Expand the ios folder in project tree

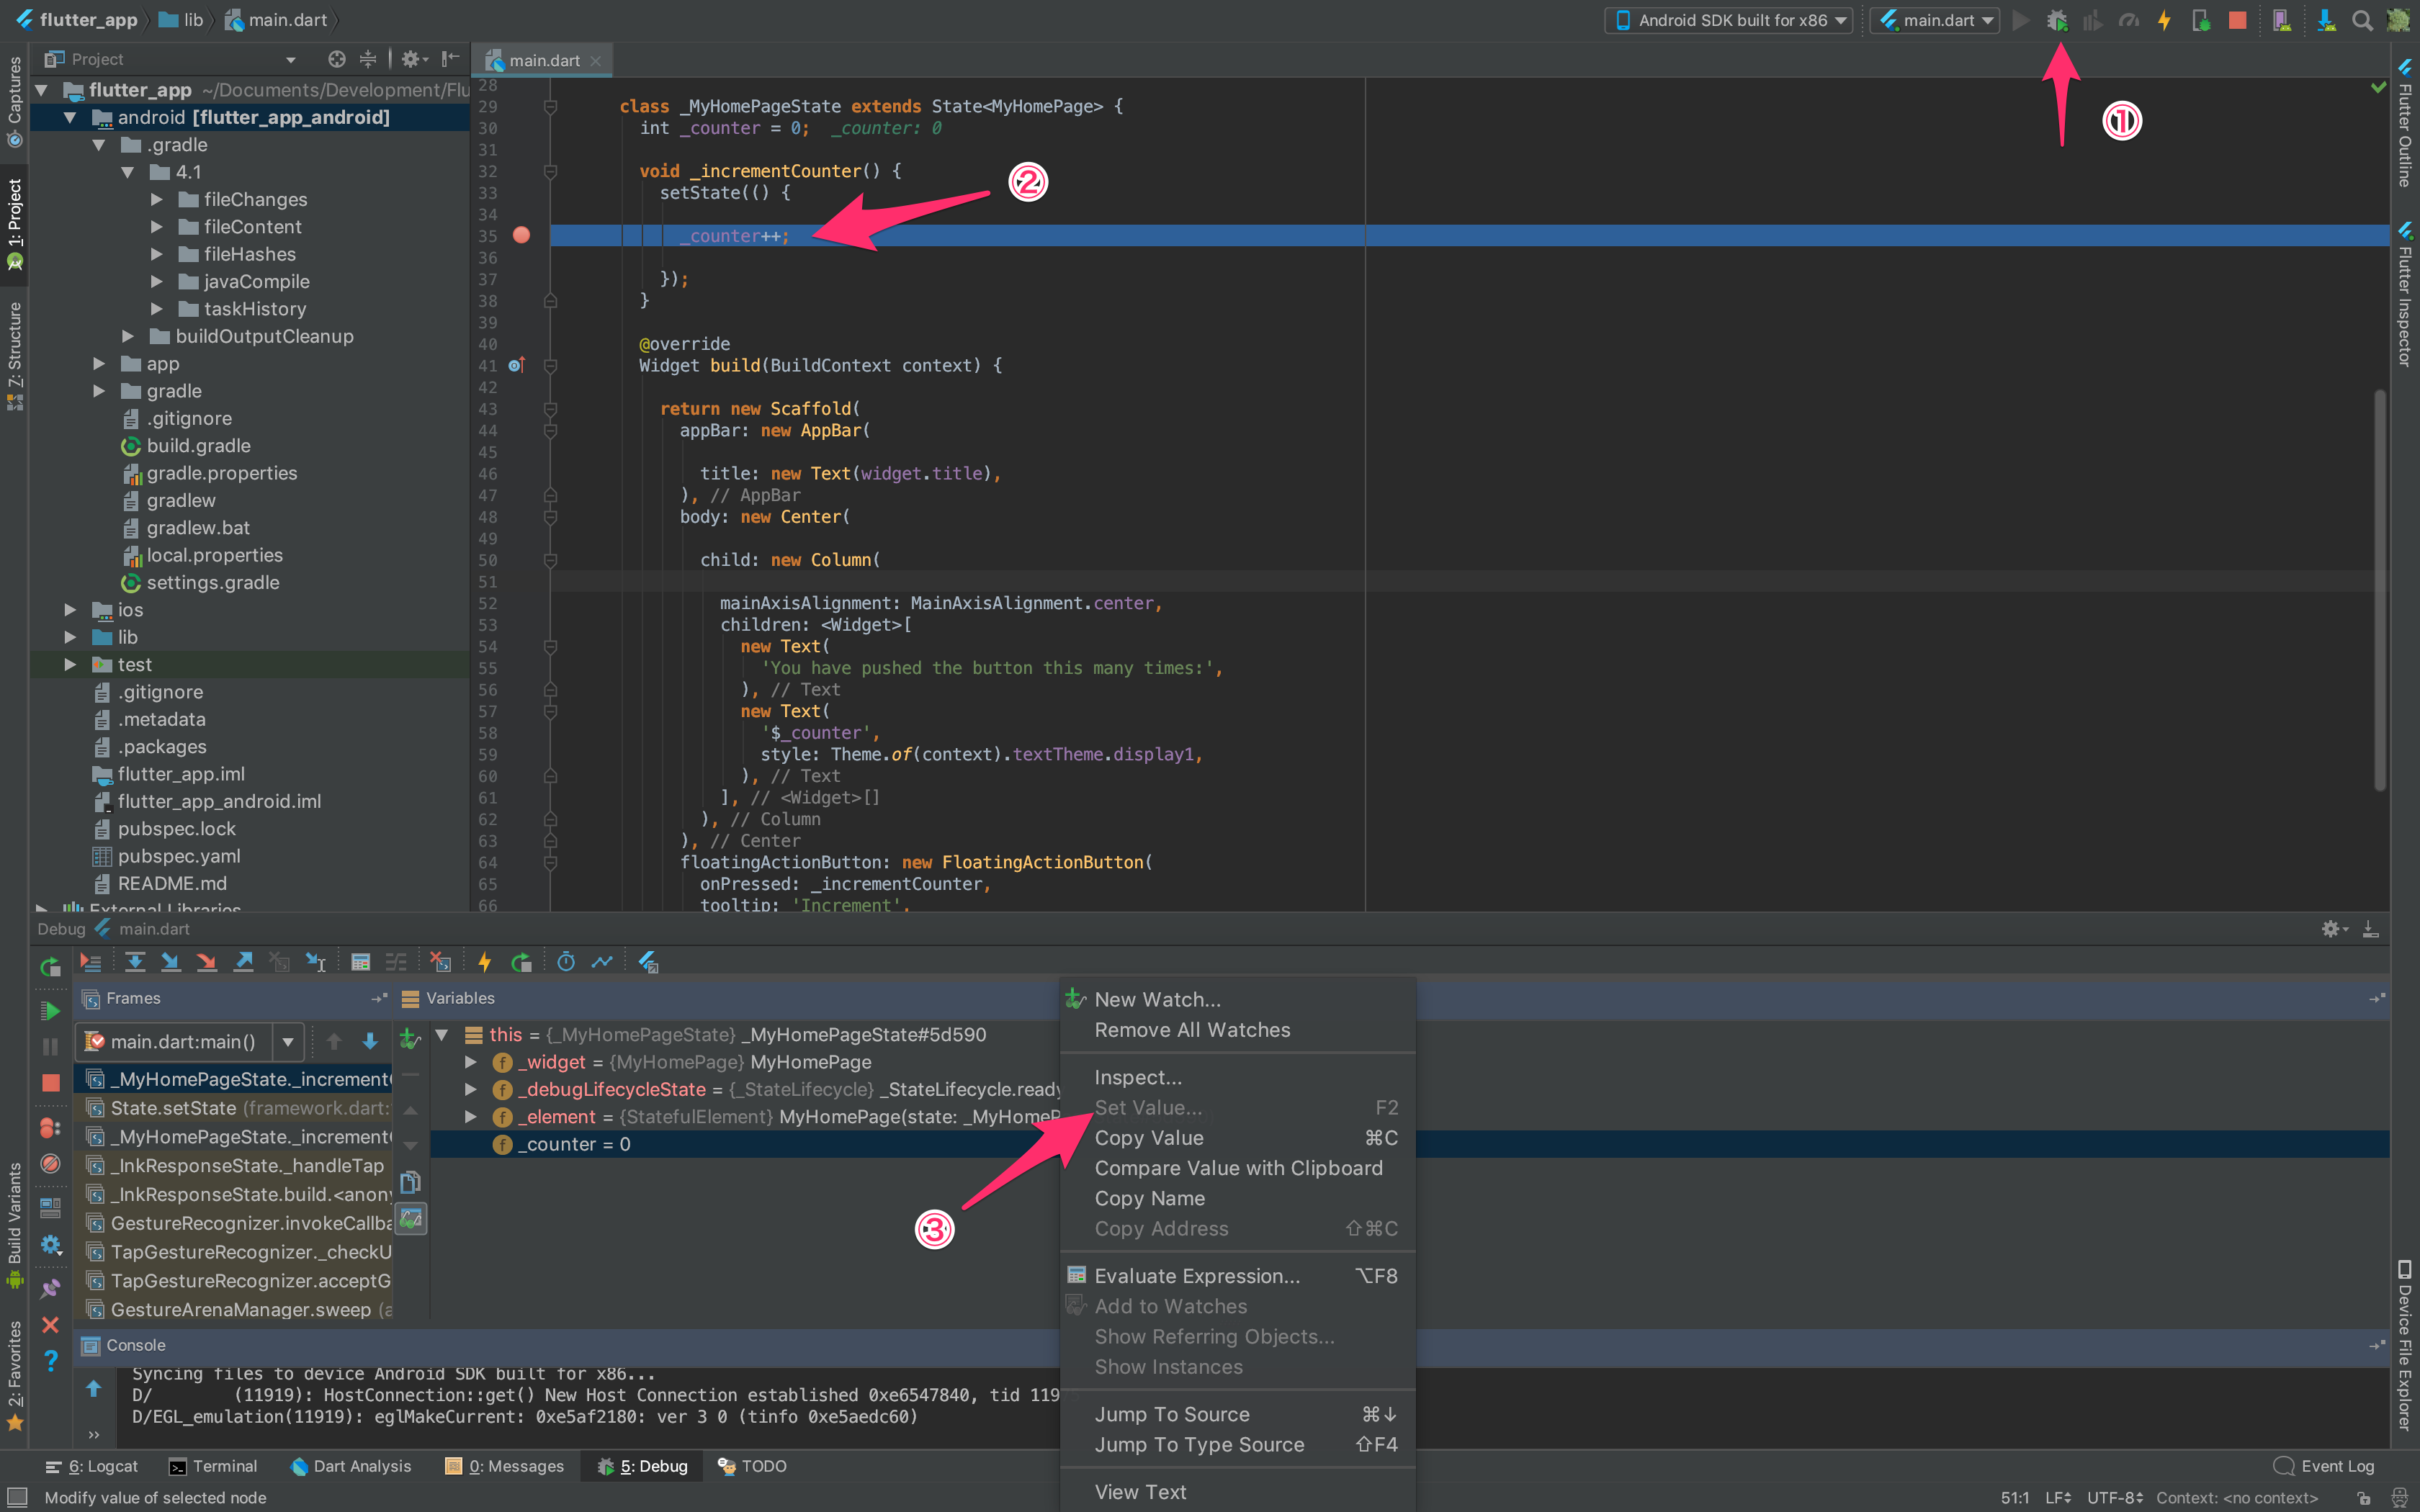pos(70,609)
